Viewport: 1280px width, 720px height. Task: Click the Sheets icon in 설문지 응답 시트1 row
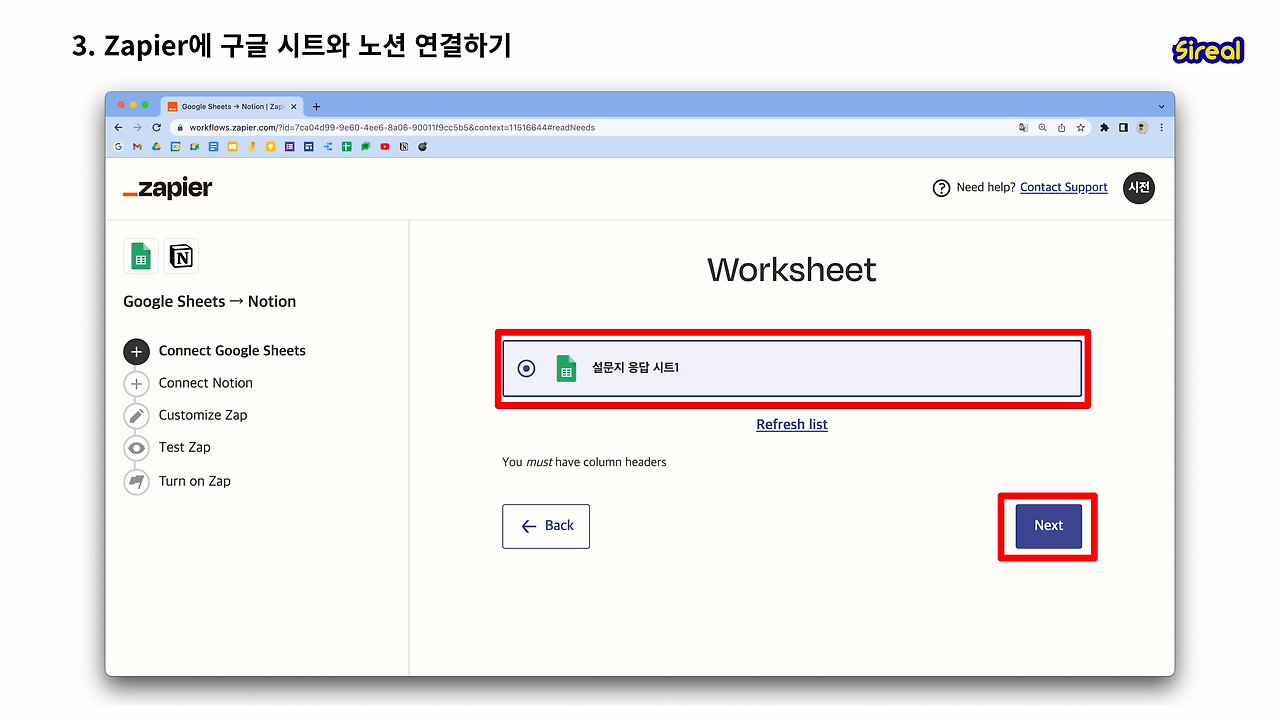[566, 368]
